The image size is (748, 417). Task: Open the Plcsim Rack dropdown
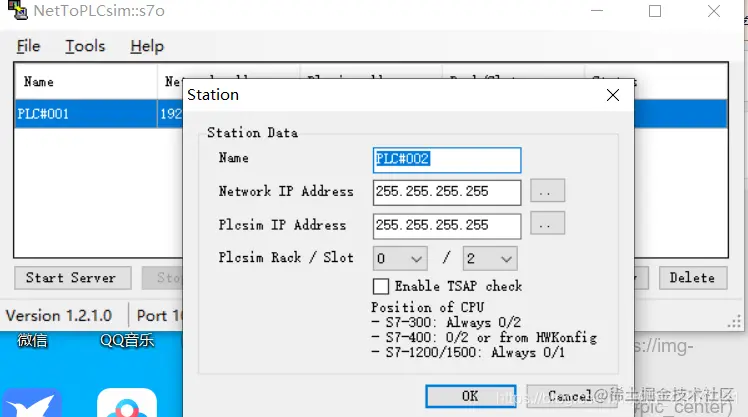(x=400, y=259)
